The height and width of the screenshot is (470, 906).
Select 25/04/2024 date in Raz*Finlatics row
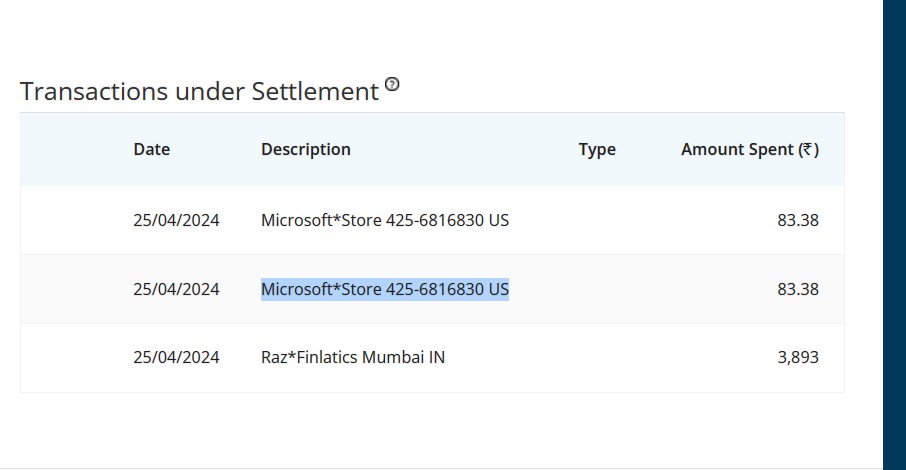[176, 357]
